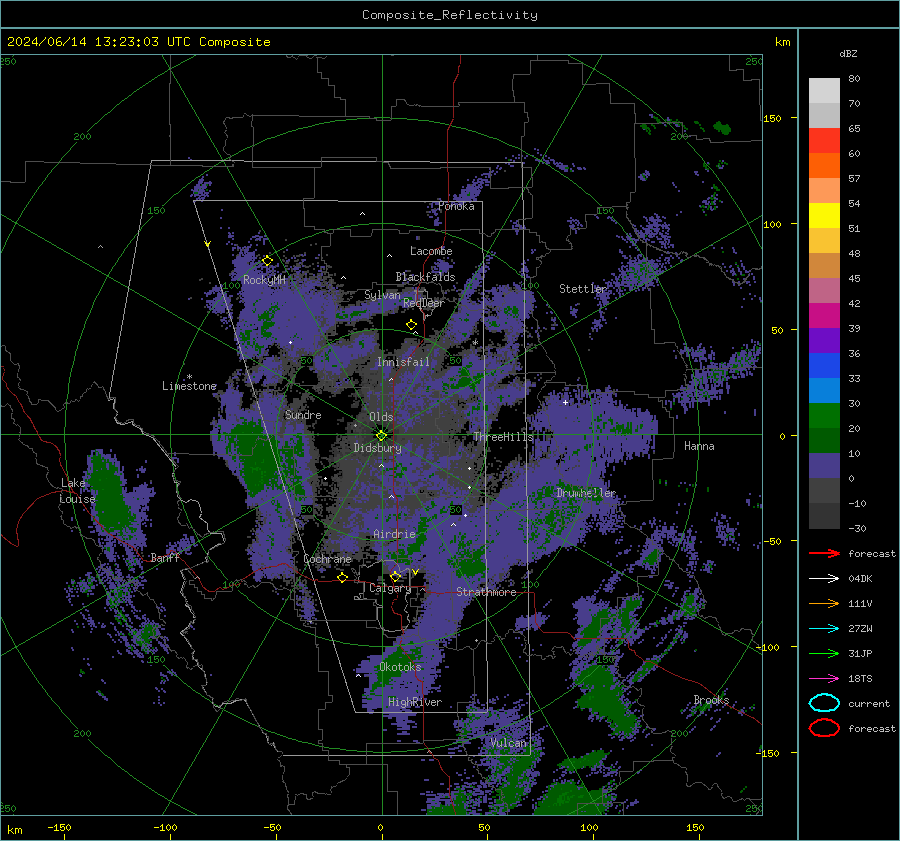Click the cyan 27ZW arrow icon
Image resolution: width=900 pixels, height=841 pixels.
824,629
